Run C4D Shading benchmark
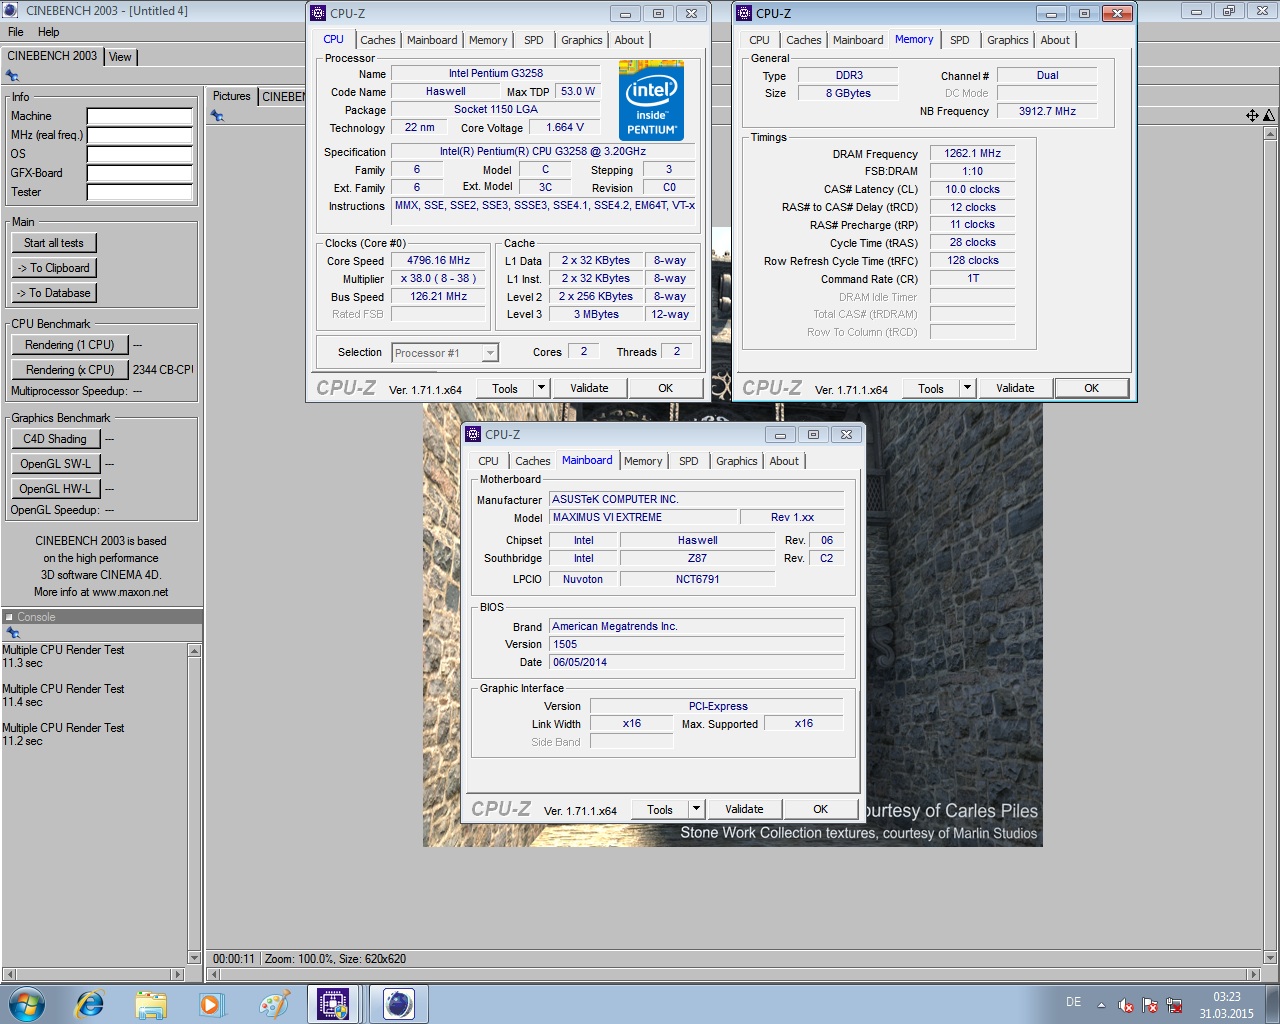This screenshot has width=1280, height=1024. coord(55,439)
